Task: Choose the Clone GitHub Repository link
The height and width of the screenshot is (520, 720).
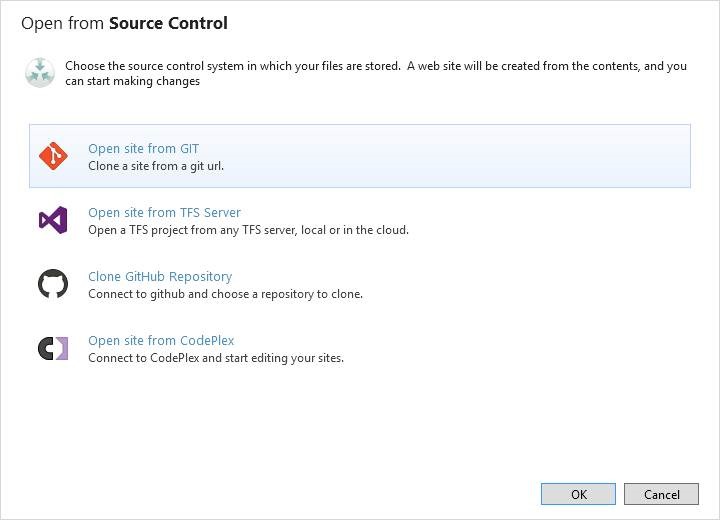Action: point(160,277)
